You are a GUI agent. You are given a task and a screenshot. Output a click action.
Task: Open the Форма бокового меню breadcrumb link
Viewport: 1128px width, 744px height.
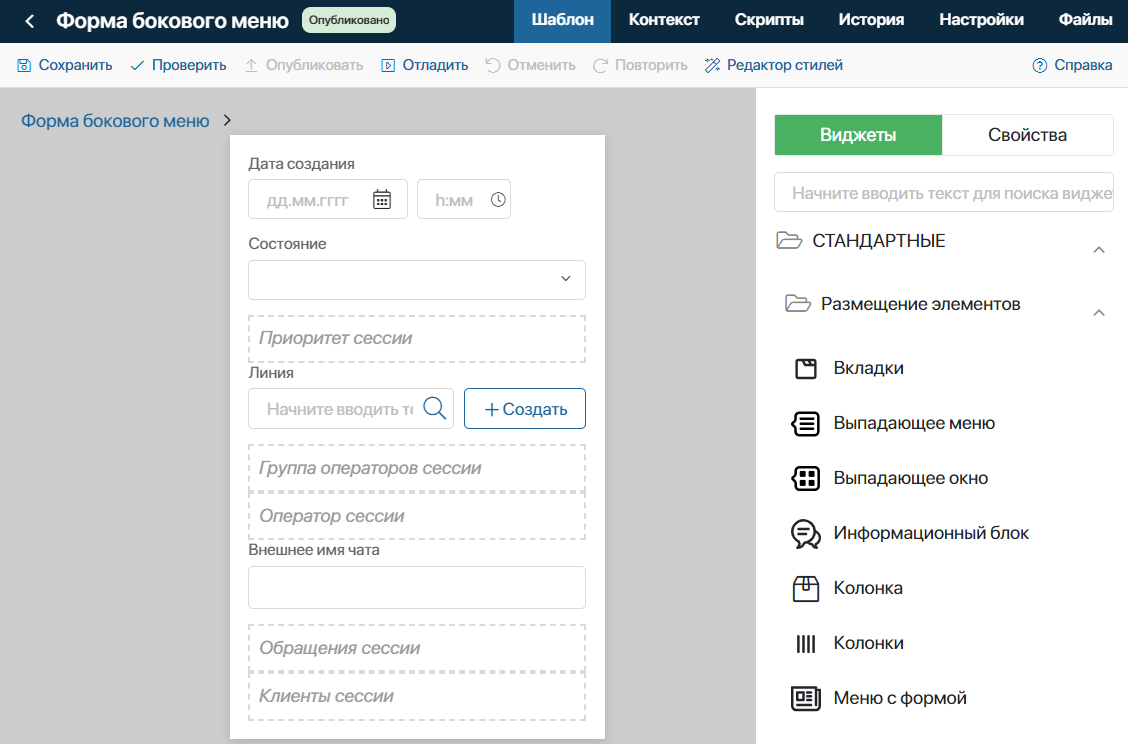point(115,121)
